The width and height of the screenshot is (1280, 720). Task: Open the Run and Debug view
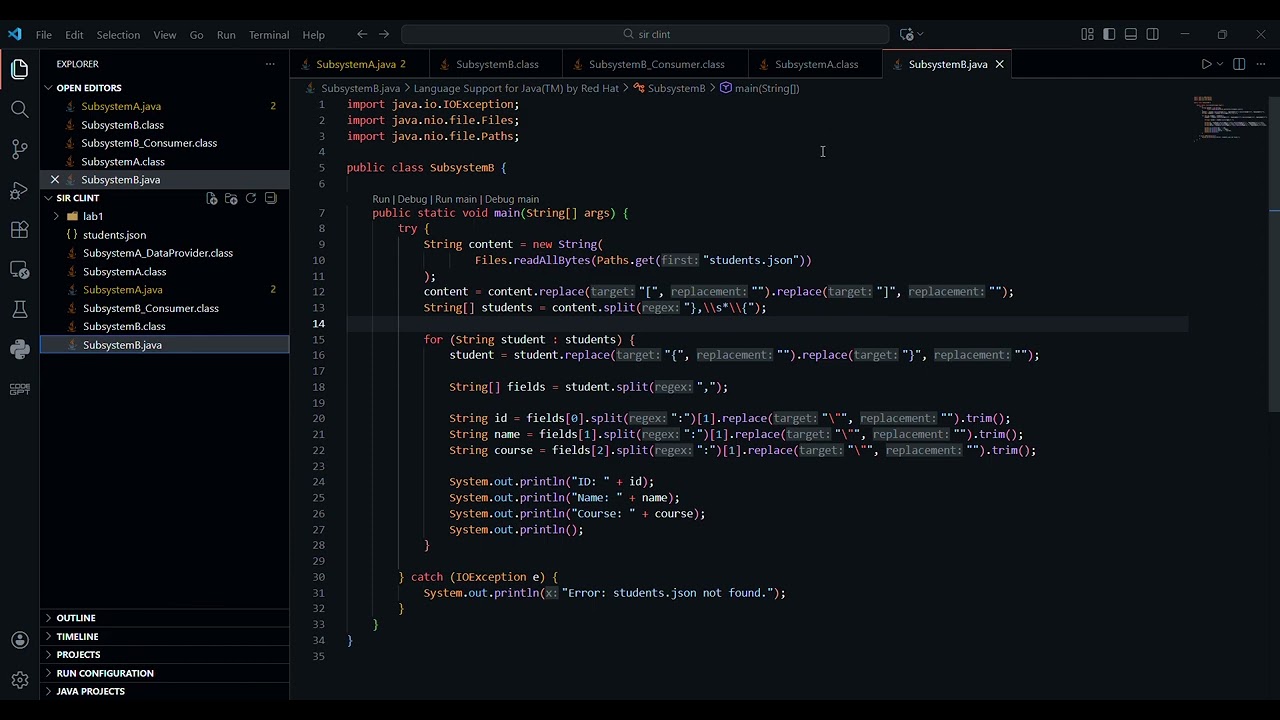(19, 190)
